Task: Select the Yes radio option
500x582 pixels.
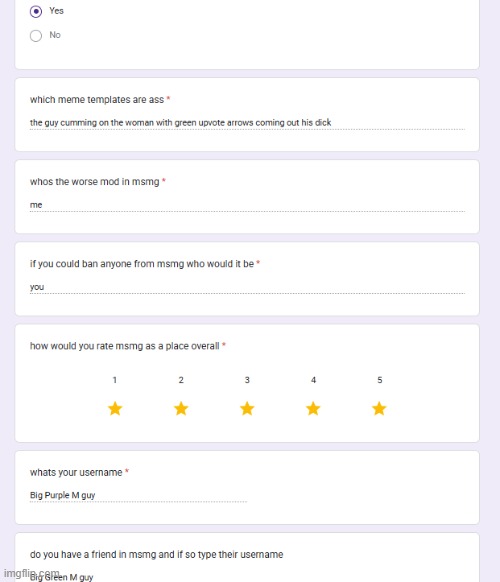Action: (36, 12)
